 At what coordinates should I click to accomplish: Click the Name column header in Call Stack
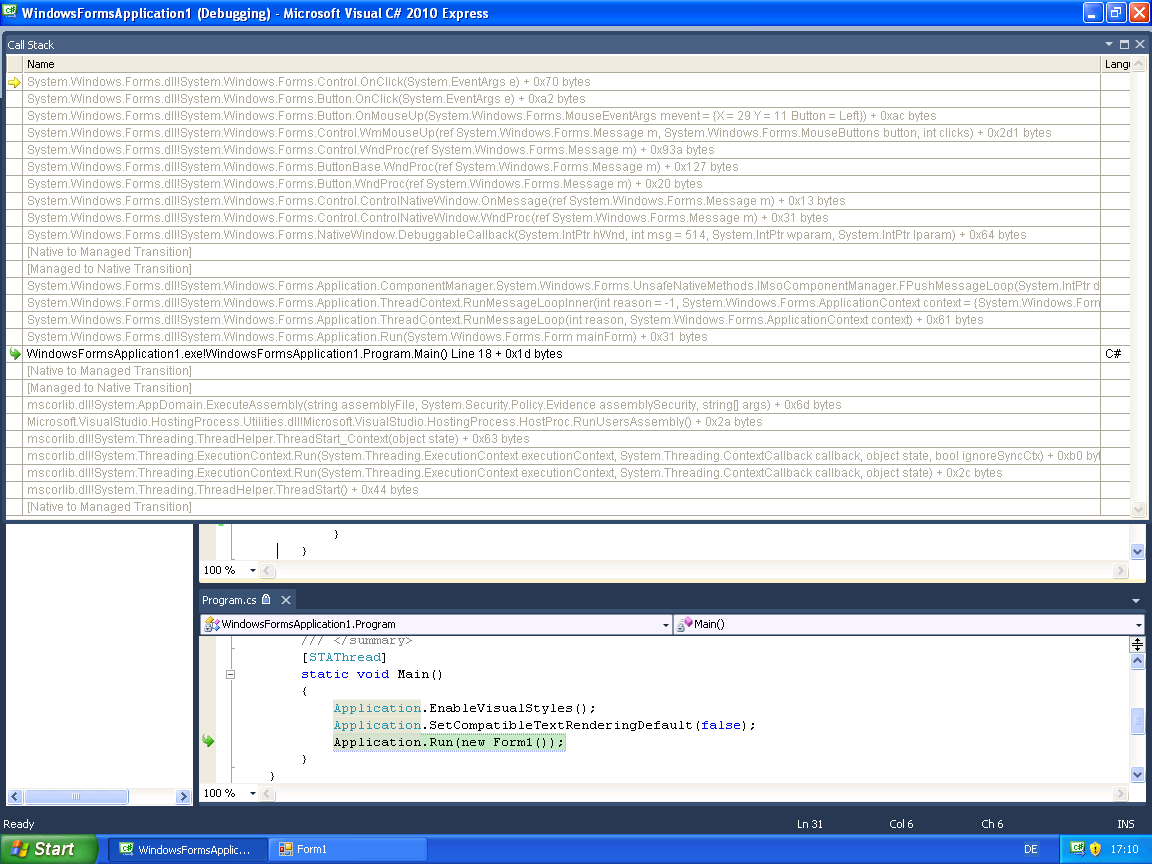(x=561, y=64)
